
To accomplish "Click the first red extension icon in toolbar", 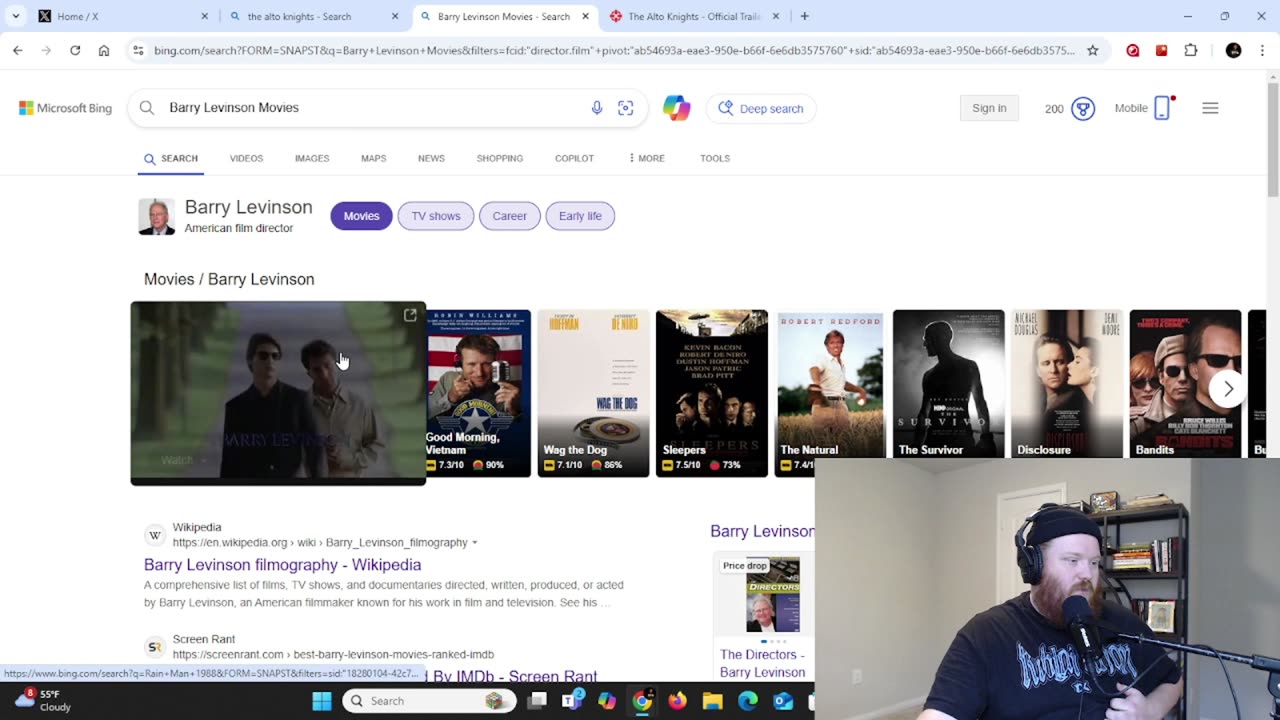I will pos(1132,50).
